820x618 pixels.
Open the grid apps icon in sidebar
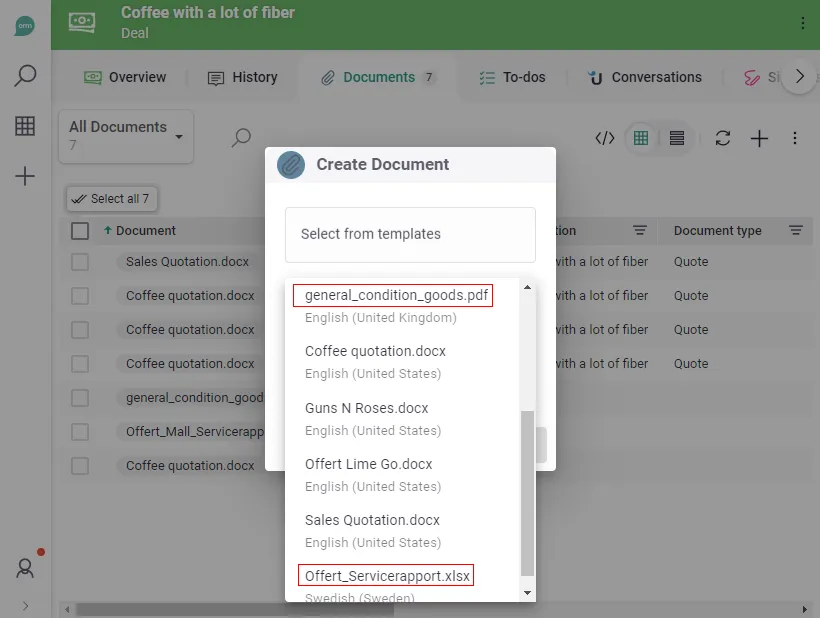point(25,126)
